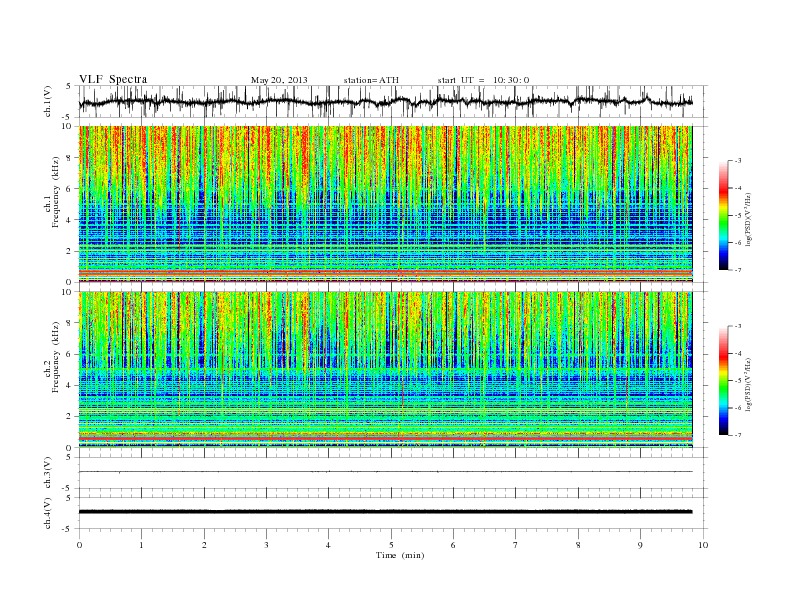Click time axis tick label "7"
The width and height of the screenshot is (792, 612).
tap(516, 545)
